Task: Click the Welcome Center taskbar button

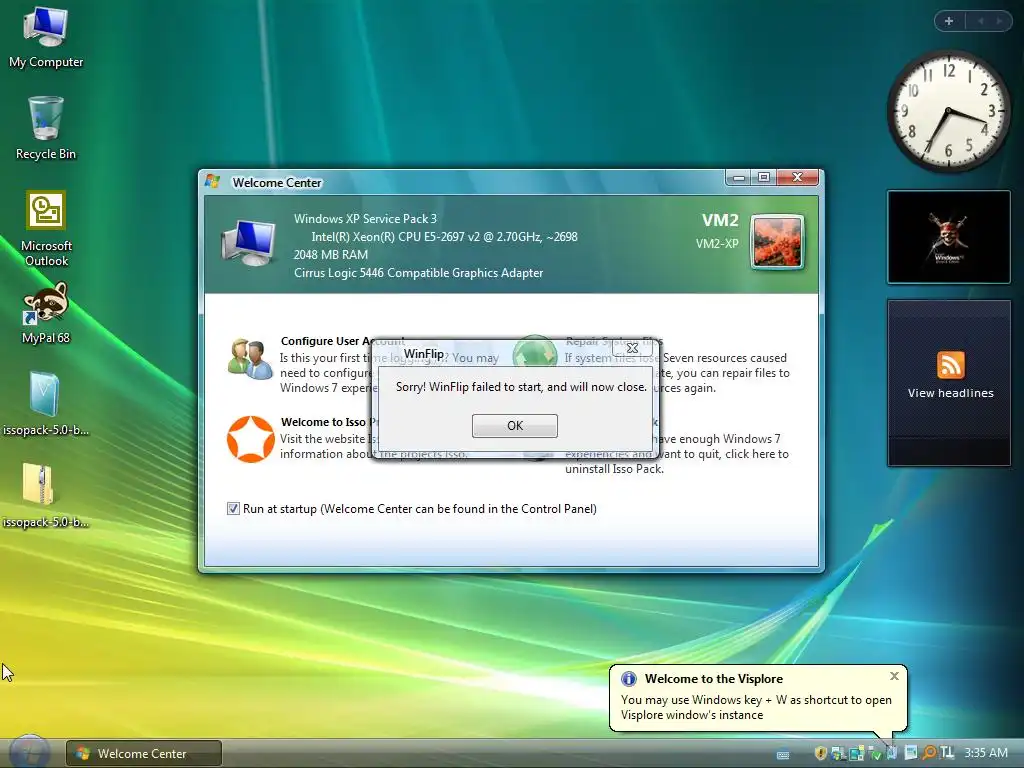Action: (x=144, y=754)
